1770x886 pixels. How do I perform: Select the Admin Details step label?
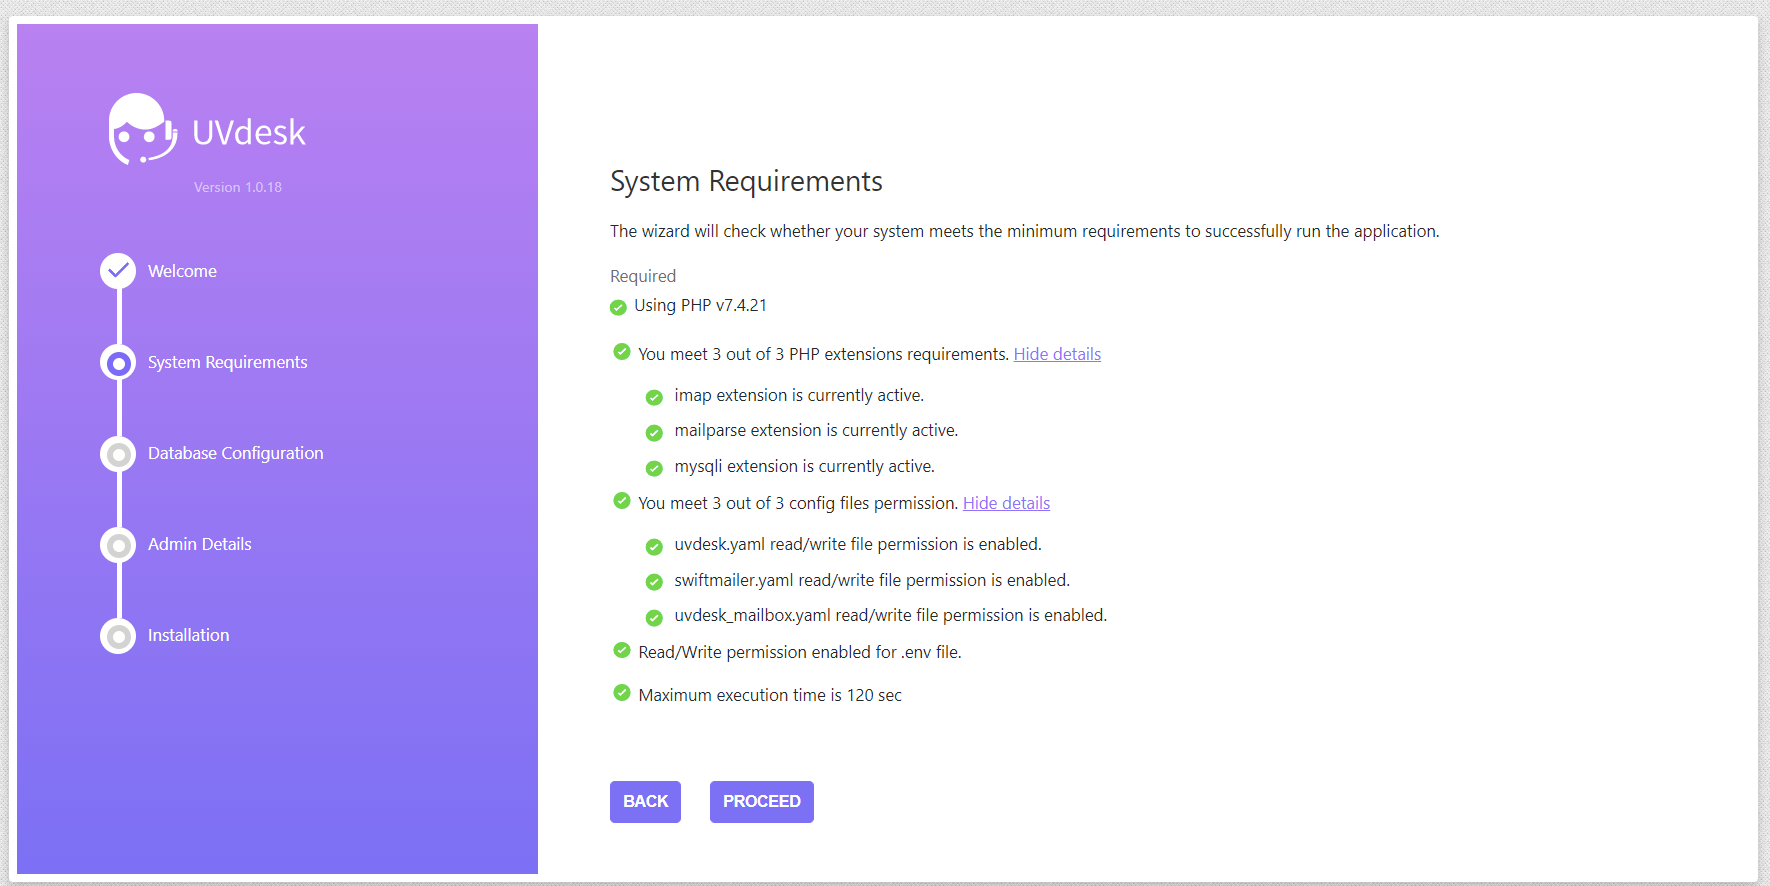200,544
